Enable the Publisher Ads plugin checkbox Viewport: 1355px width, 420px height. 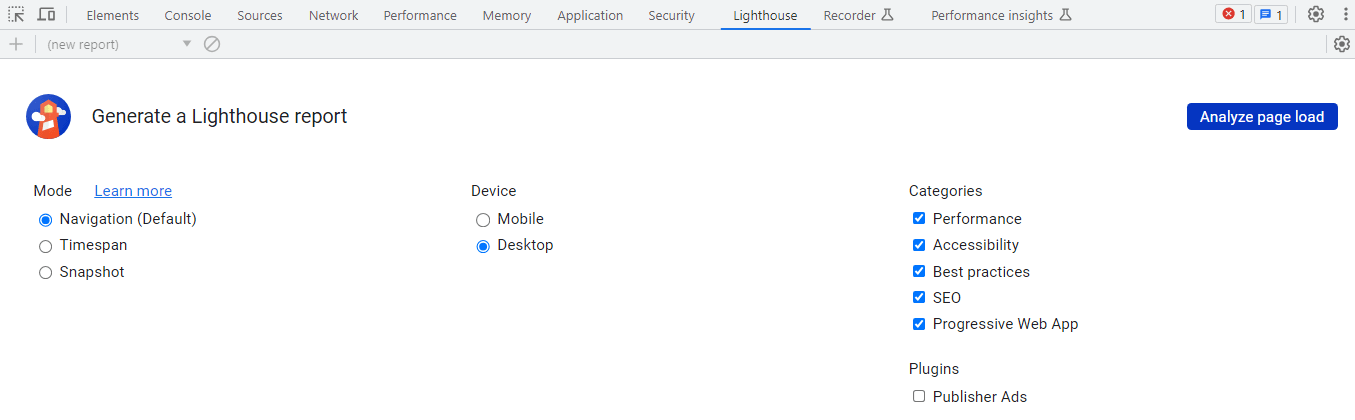click(919, 396)
